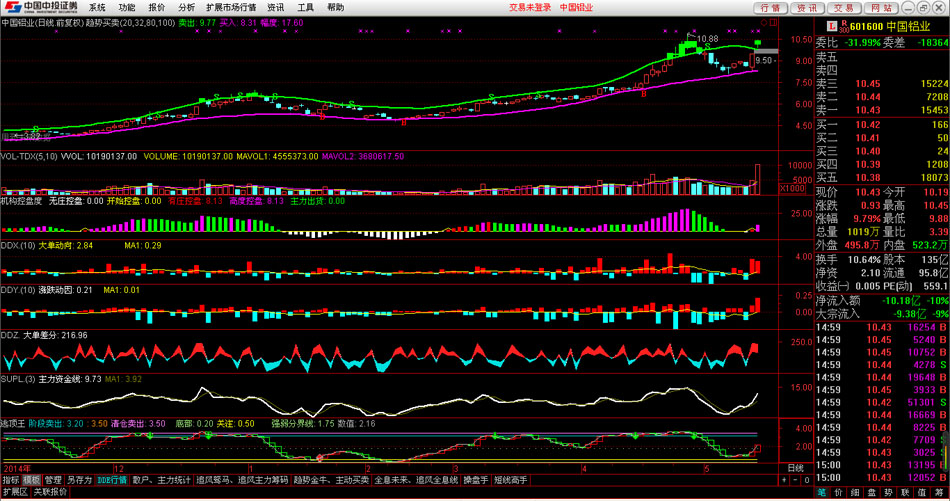Select the 短线高手 template tab

point(511,480)
